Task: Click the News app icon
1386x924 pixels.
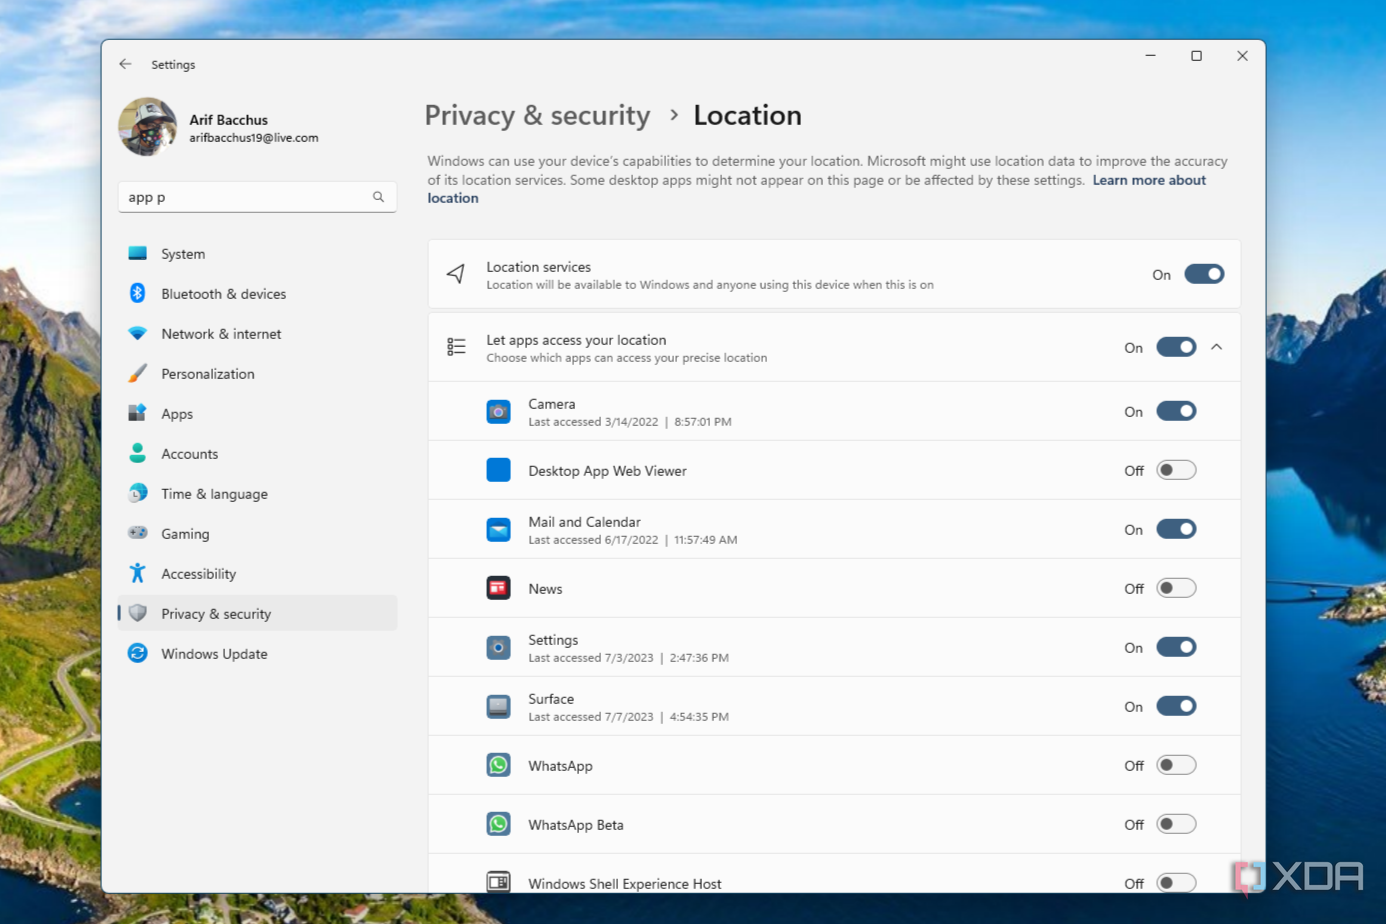Action: (498, 589)
